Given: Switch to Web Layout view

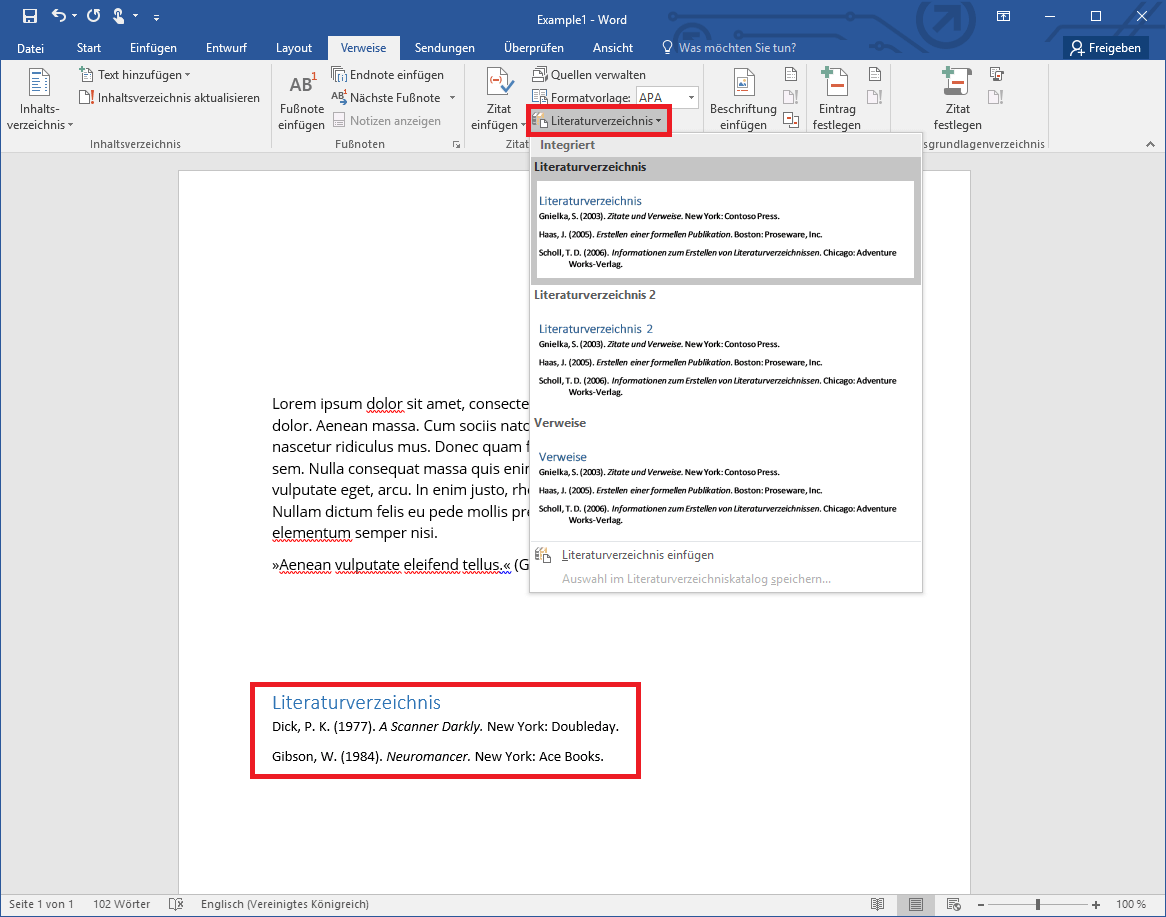Looking at the screenshot, I should click(953, 904).
